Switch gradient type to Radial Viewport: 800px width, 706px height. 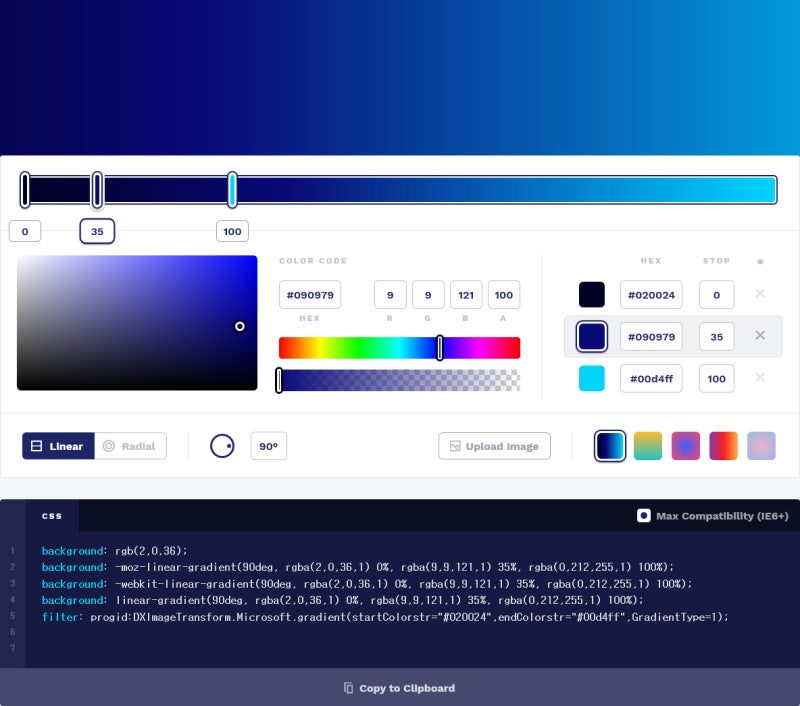click(x=130, y=446)
